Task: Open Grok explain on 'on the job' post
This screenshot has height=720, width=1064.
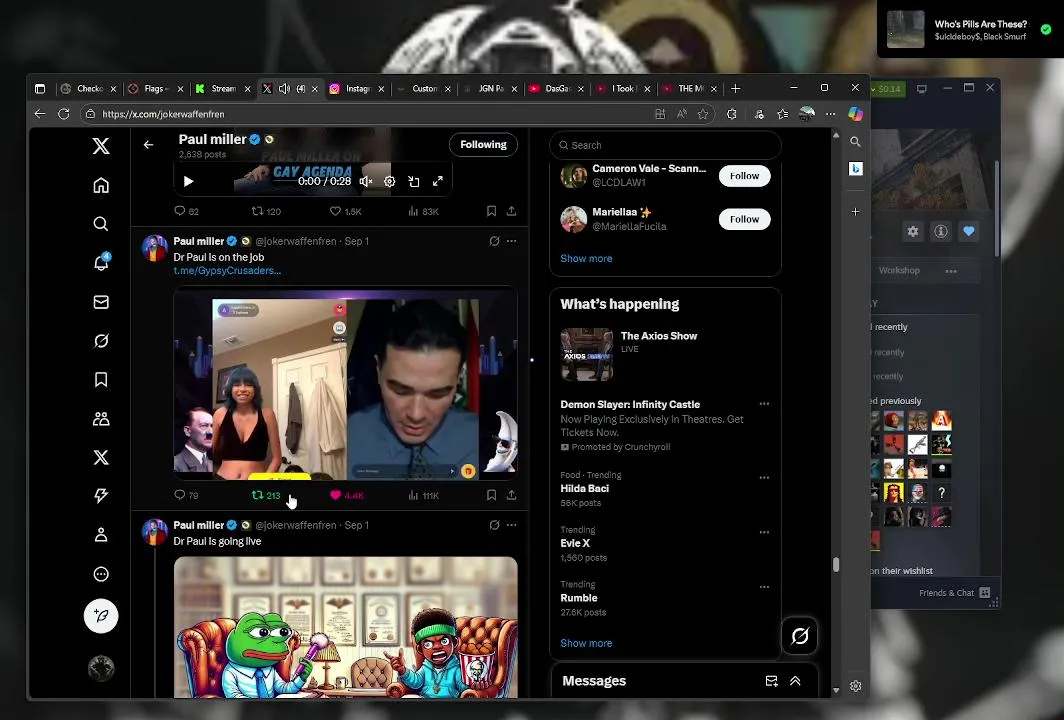Action: click(x=495, y=241)
